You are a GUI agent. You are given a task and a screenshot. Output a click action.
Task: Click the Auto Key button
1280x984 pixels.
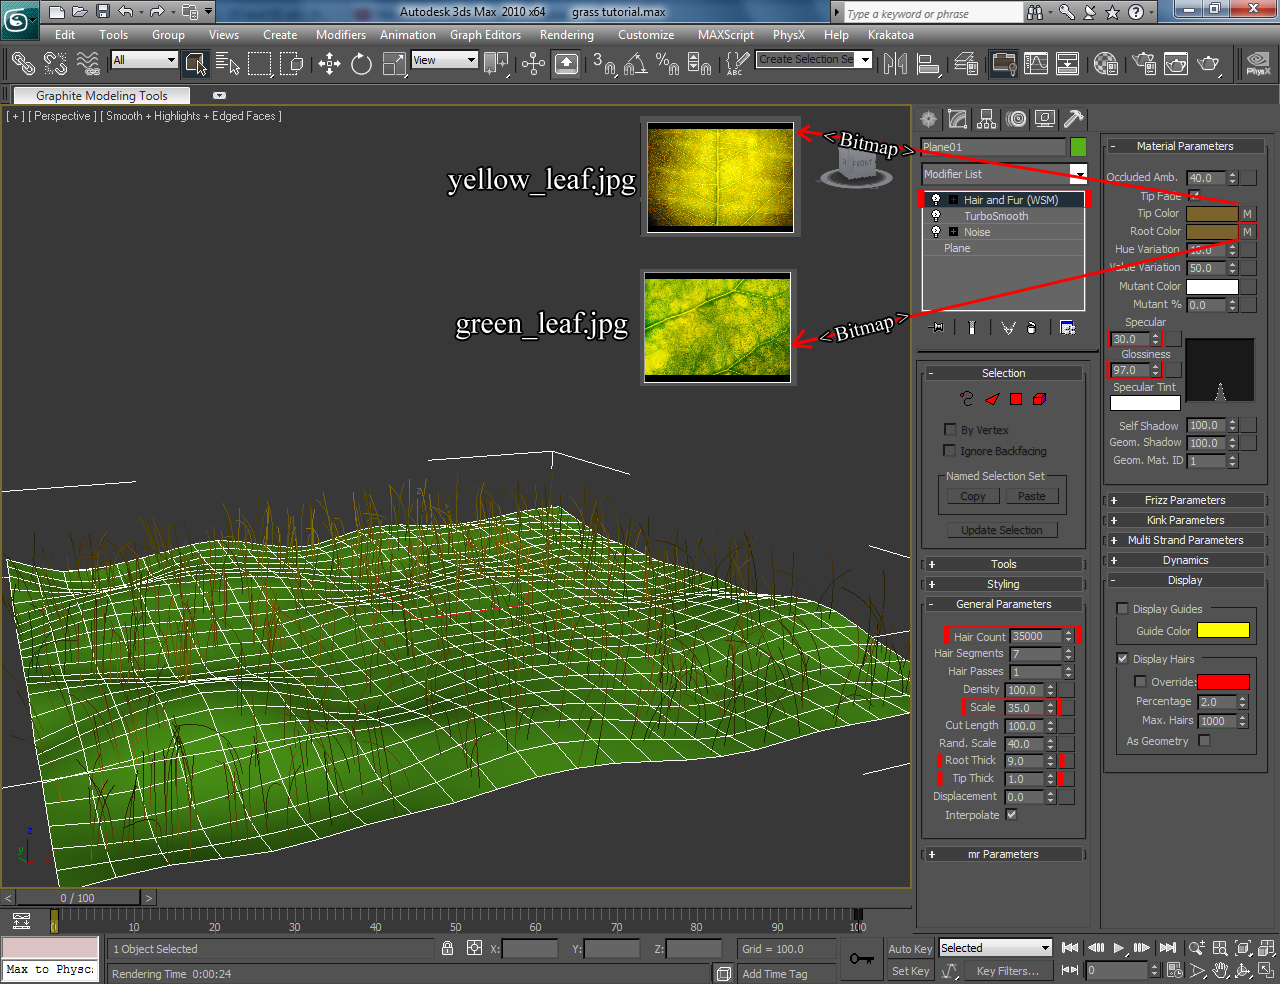pyautogui.click(x=909, y=949)
